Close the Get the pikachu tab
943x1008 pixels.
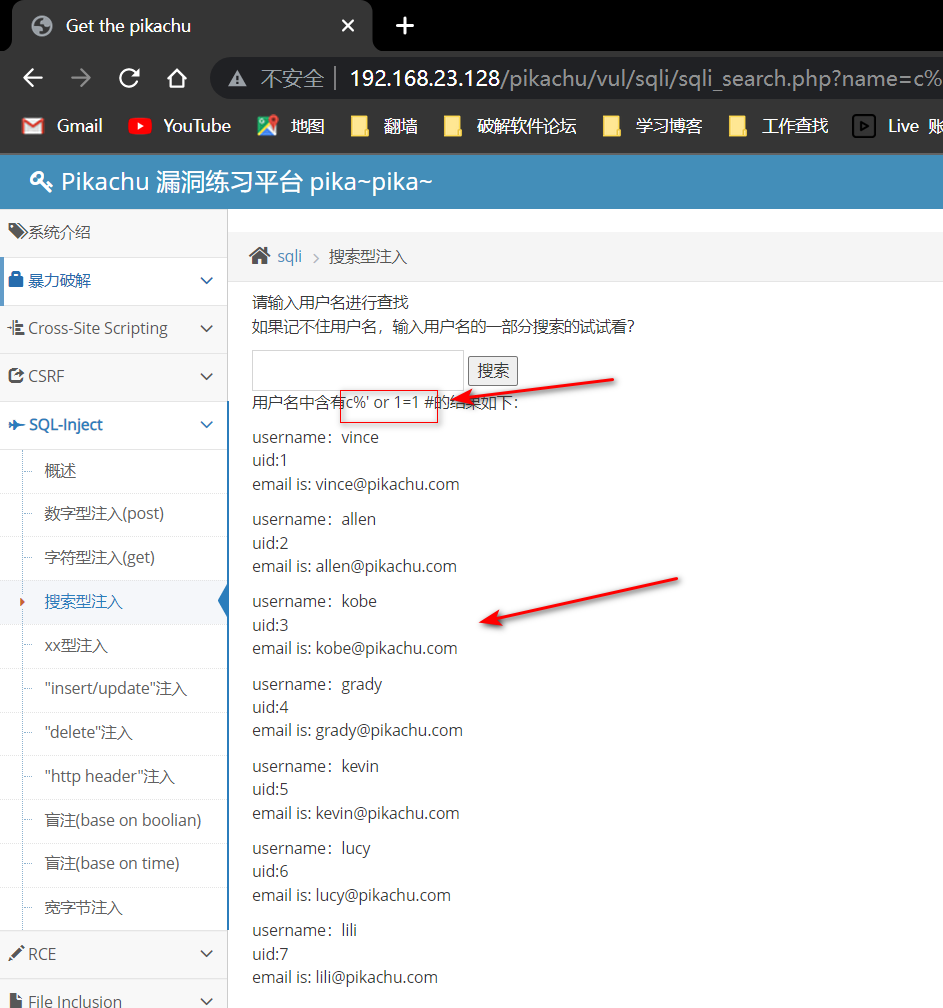pos(348,26)
